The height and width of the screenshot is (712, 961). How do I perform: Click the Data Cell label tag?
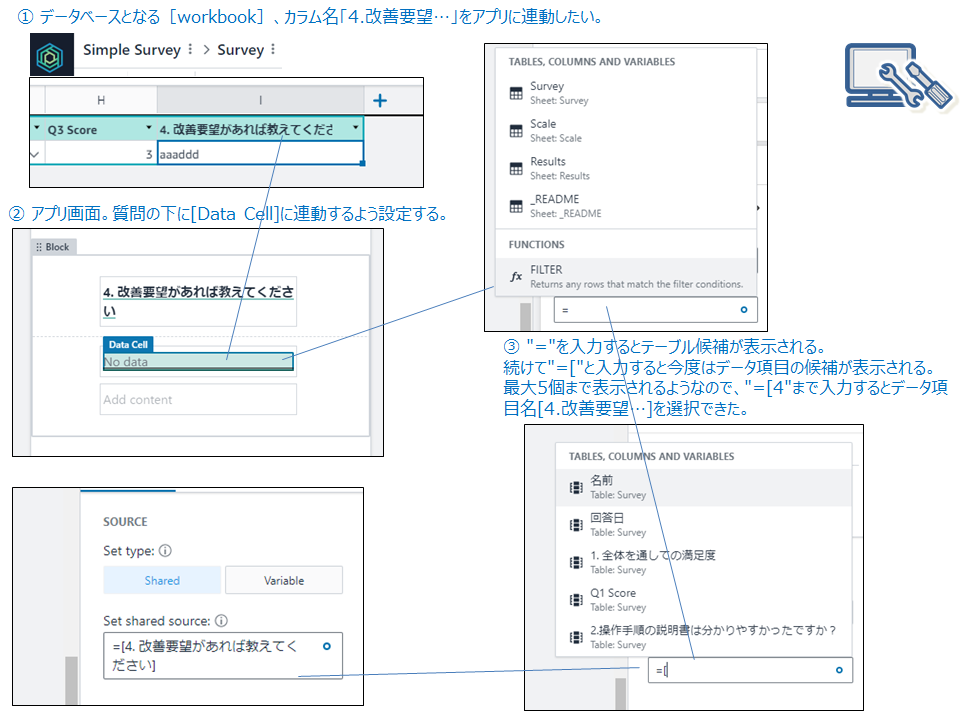[x=128, y=344]
